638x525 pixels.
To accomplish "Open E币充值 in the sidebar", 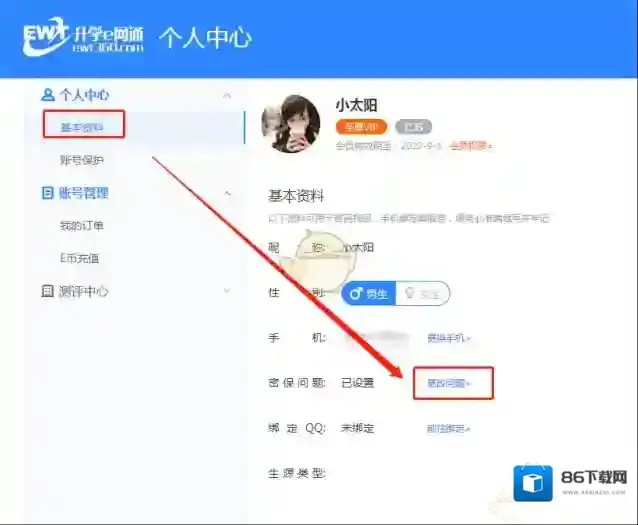I will [80, 258].
